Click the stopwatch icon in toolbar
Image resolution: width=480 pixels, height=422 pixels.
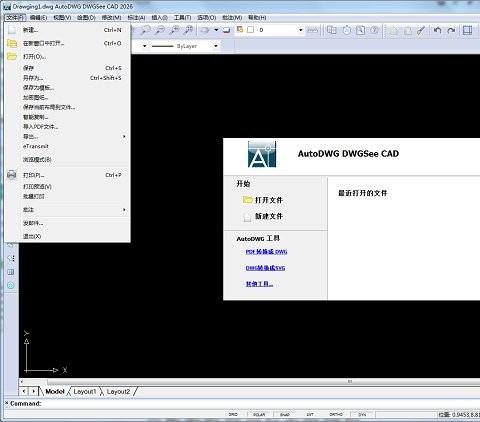click(x=347, y=30)
